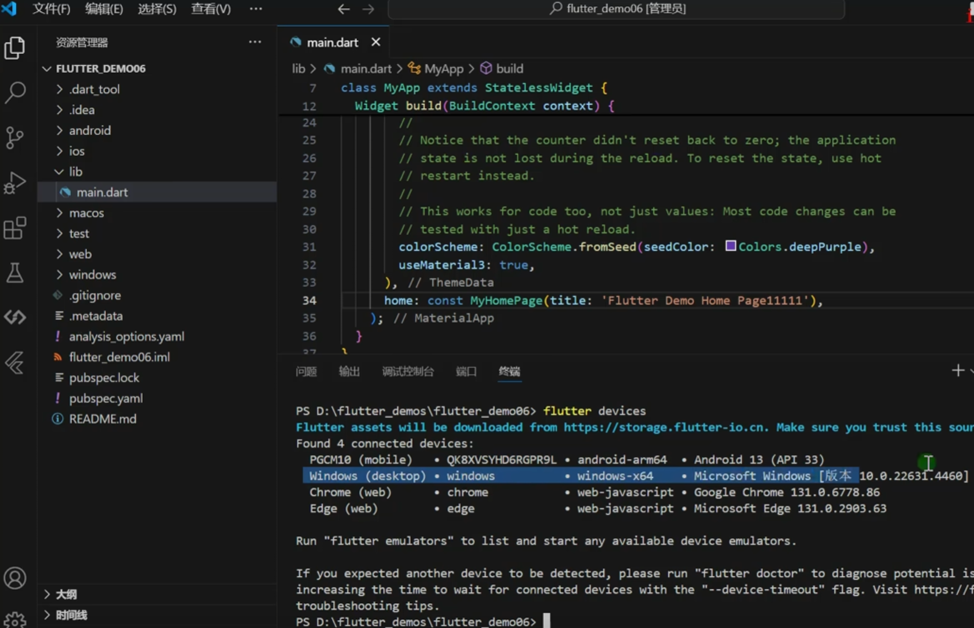This screenshot has height=628, width=974.
Task: Navigate back using the left arrow
Action: [x=344, y=9]
